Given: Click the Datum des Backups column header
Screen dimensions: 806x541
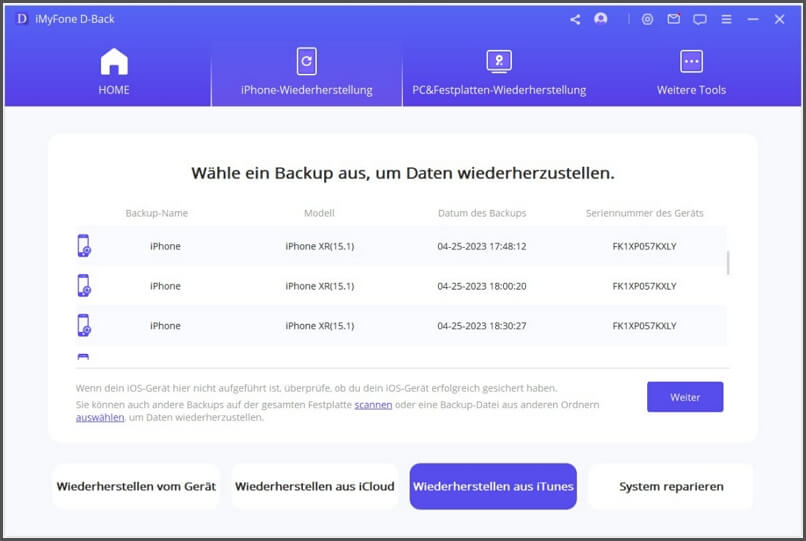Looking at the screenshot, I should click(482, 213).
